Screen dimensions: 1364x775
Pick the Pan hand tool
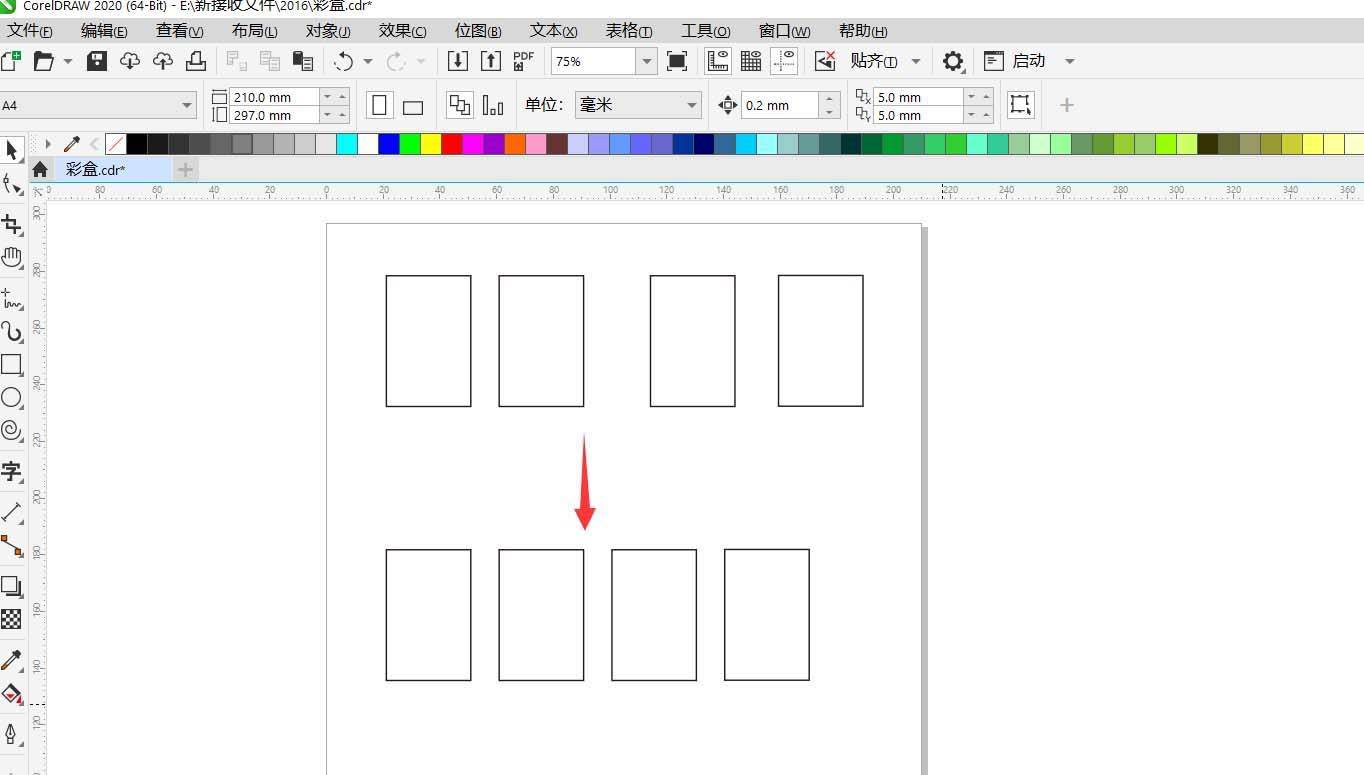(11, 258)
